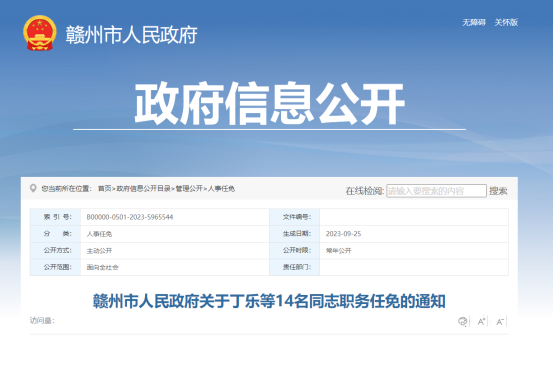This screenshot has width=554, height=390.
Task: Click the national emblem logo
Action: [40, 33]
